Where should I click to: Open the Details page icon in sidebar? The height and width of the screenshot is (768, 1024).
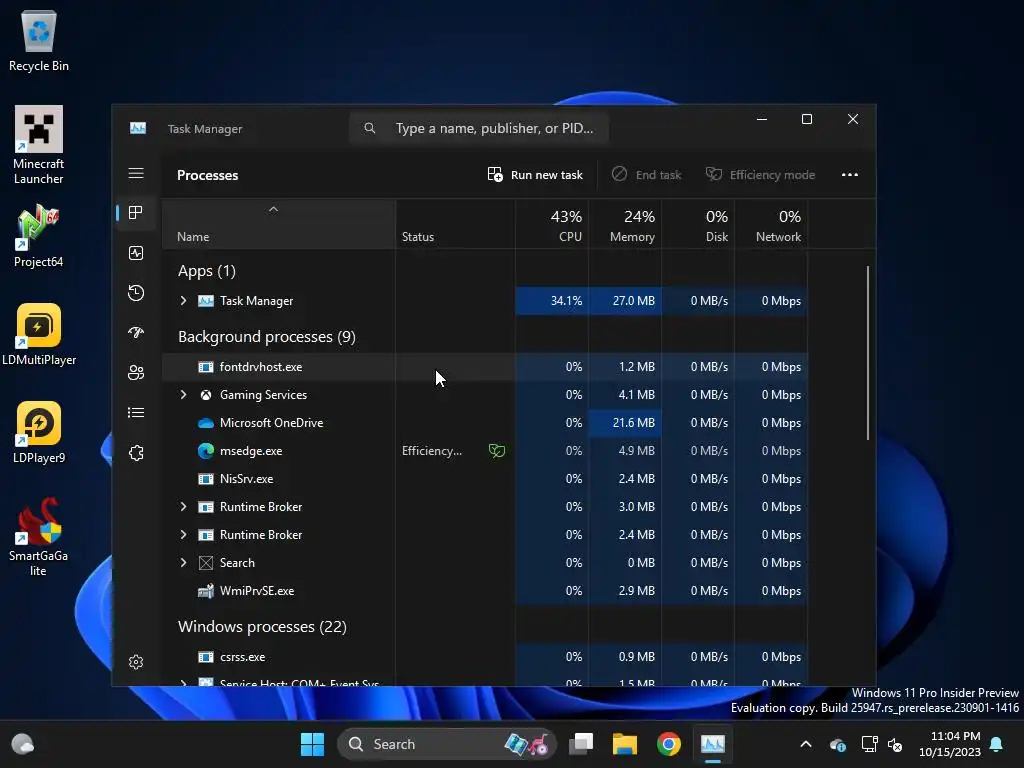point(136,413)
